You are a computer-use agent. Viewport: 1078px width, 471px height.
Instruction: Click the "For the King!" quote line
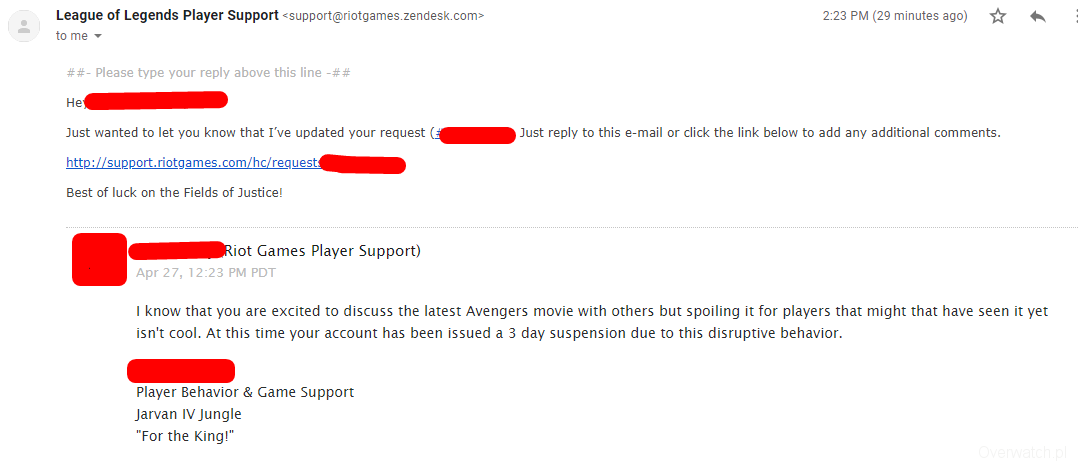[x=185, y=436]
